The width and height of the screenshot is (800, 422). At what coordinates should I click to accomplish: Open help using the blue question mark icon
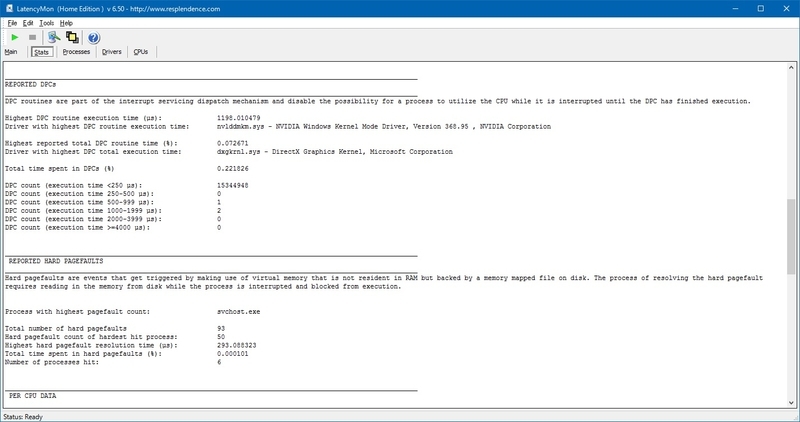click(93, 38)
